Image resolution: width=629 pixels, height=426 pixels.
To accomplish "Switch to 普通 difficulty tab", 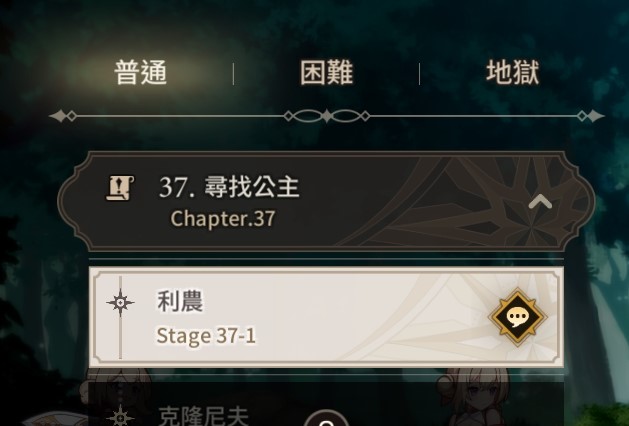I will 140,73.
